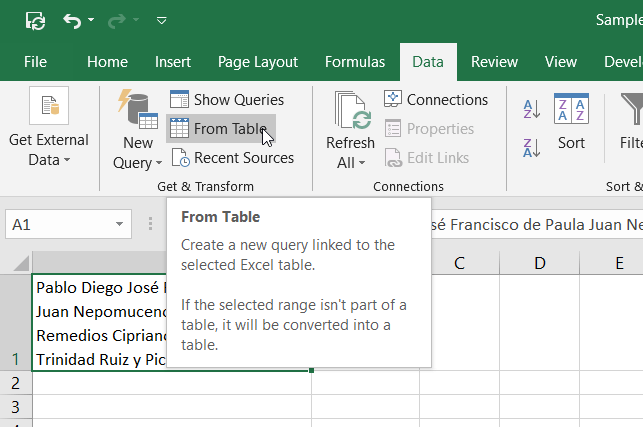Click the Name Box showing A1
Screen dimensions: 643x427
[x=68, y=224]
